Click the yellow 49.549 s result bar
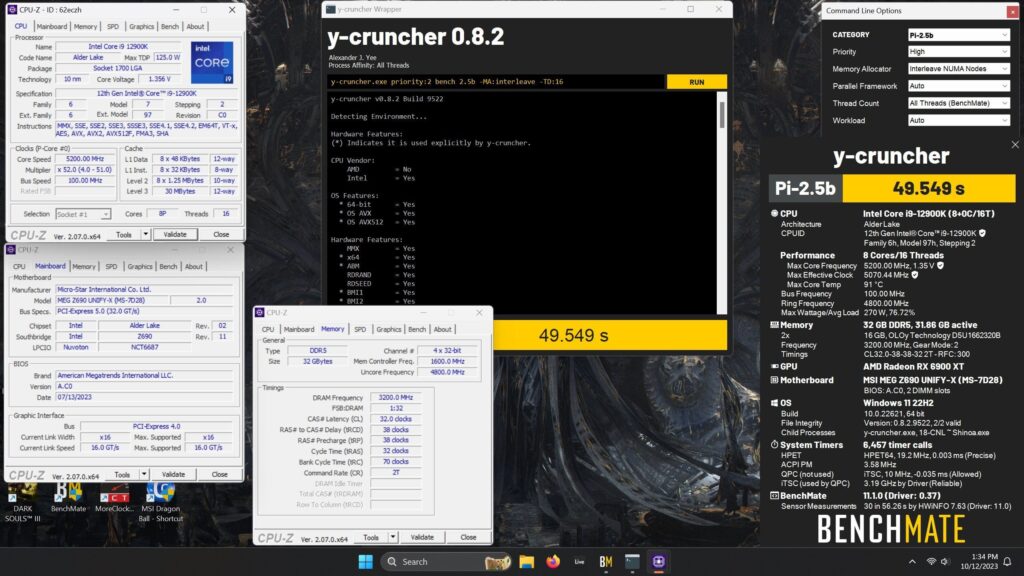The width and height of the screenshot is (1024, 576). click(x=610, y=335)
